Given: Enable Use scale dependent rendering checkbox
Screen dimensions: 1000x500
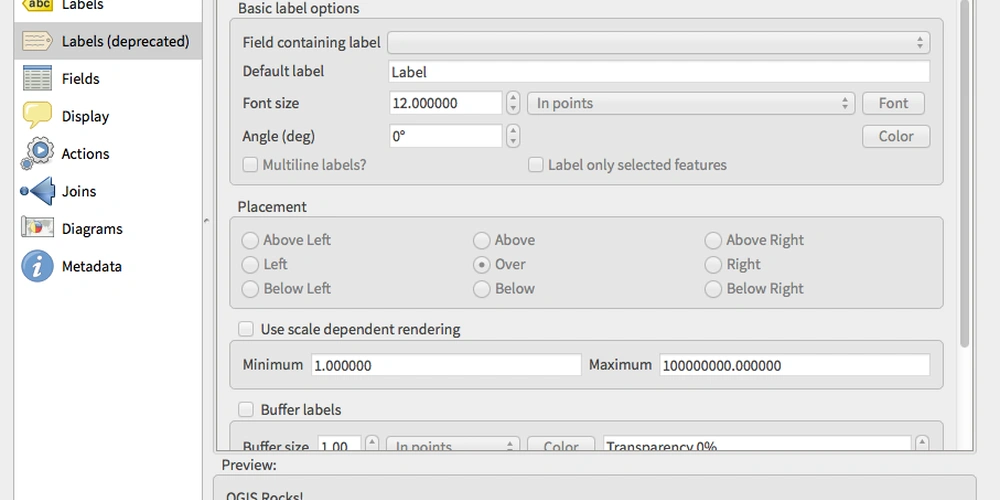Looking at the screenshot, I should [246, 329].
